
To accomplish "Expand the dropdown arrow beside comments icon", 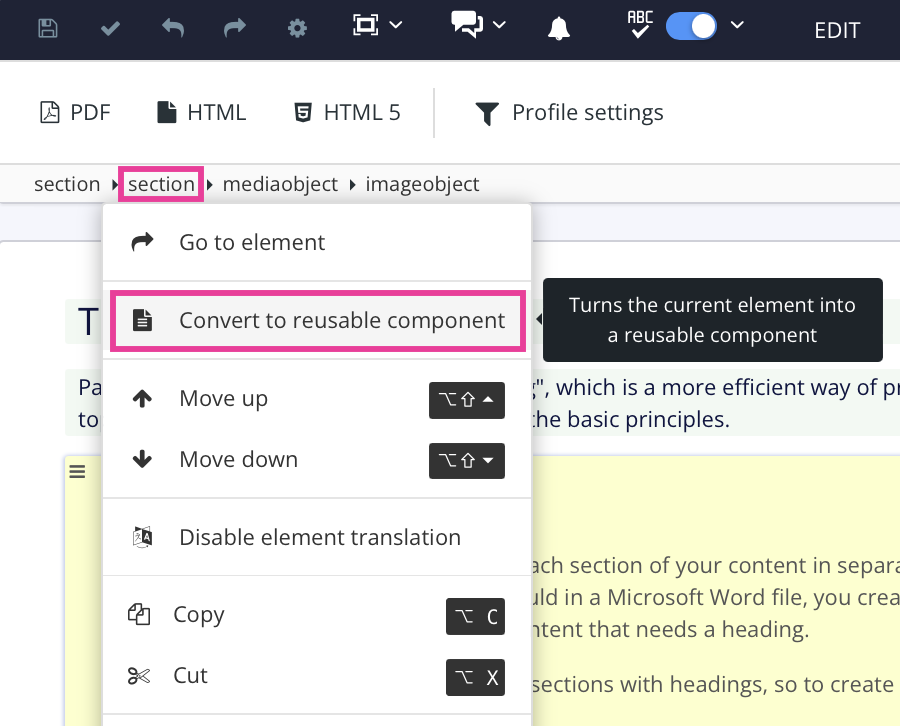I will coord(499,25).
